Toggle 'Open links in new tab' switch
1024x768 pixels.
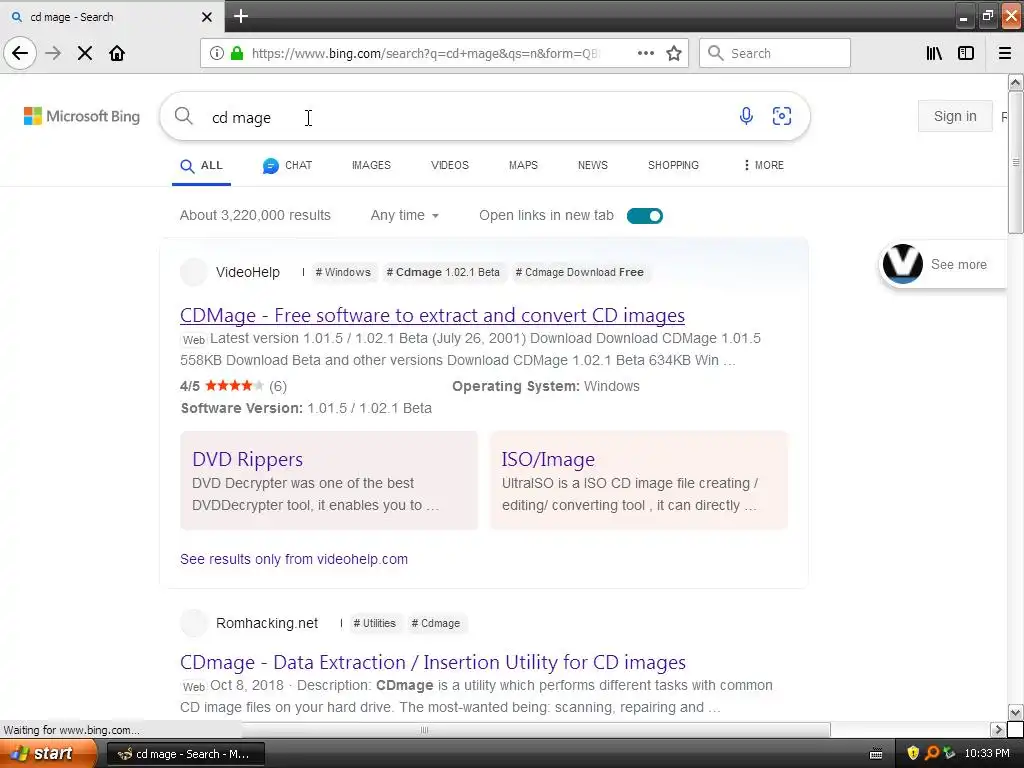tap(645, 216)
